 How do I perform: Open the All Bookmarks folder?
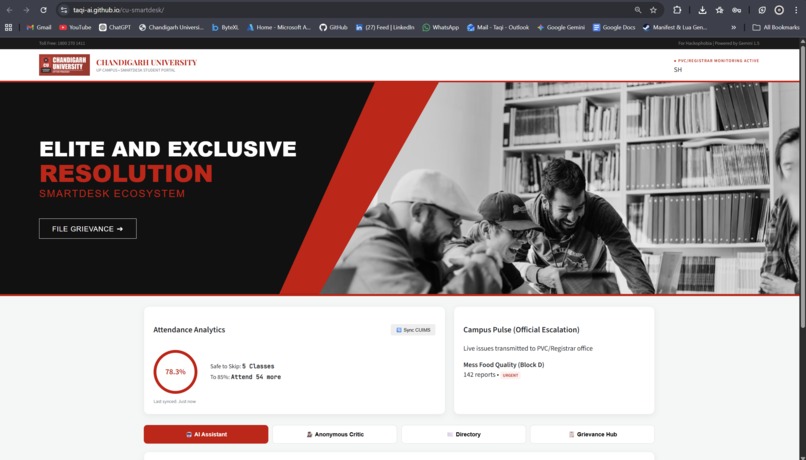pyautogui.click(x=776, y=27)
